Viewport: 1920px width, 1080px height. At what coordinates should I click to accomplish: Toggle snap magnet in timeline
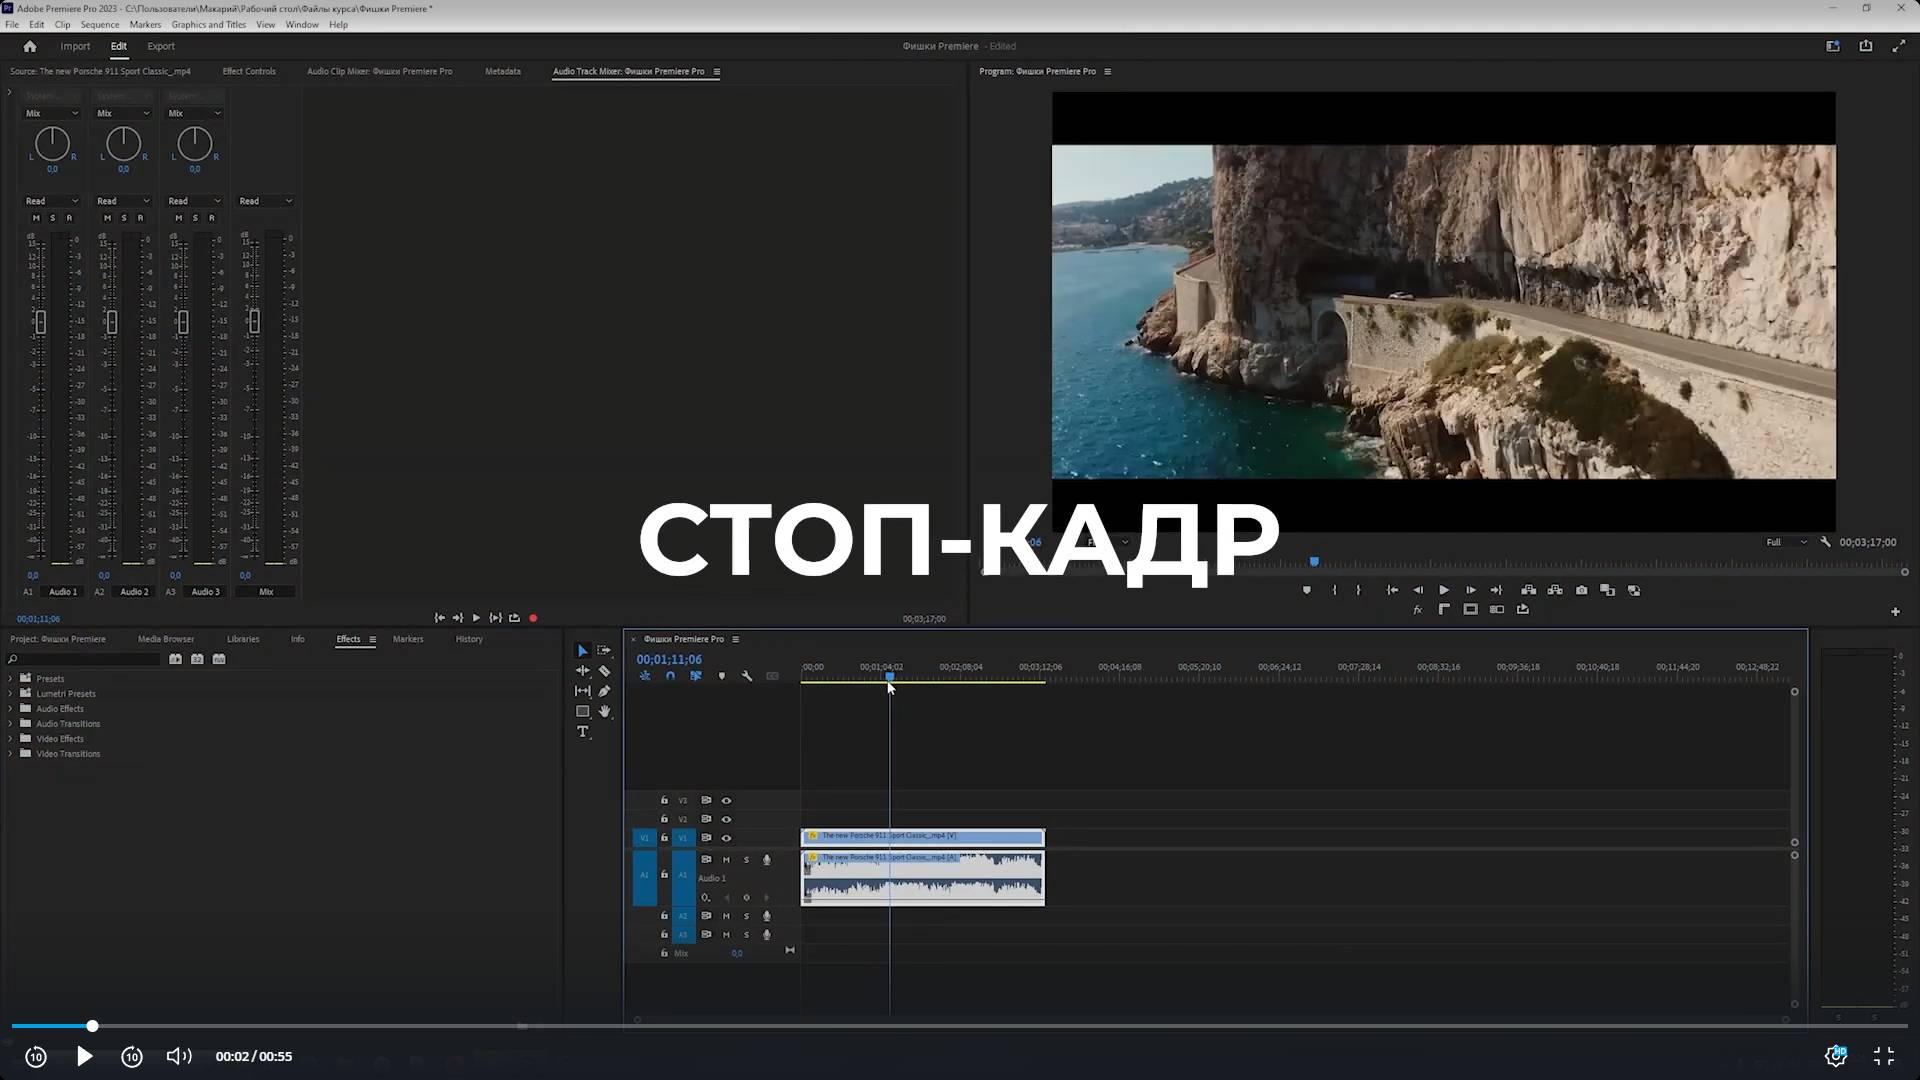point(670,676)
